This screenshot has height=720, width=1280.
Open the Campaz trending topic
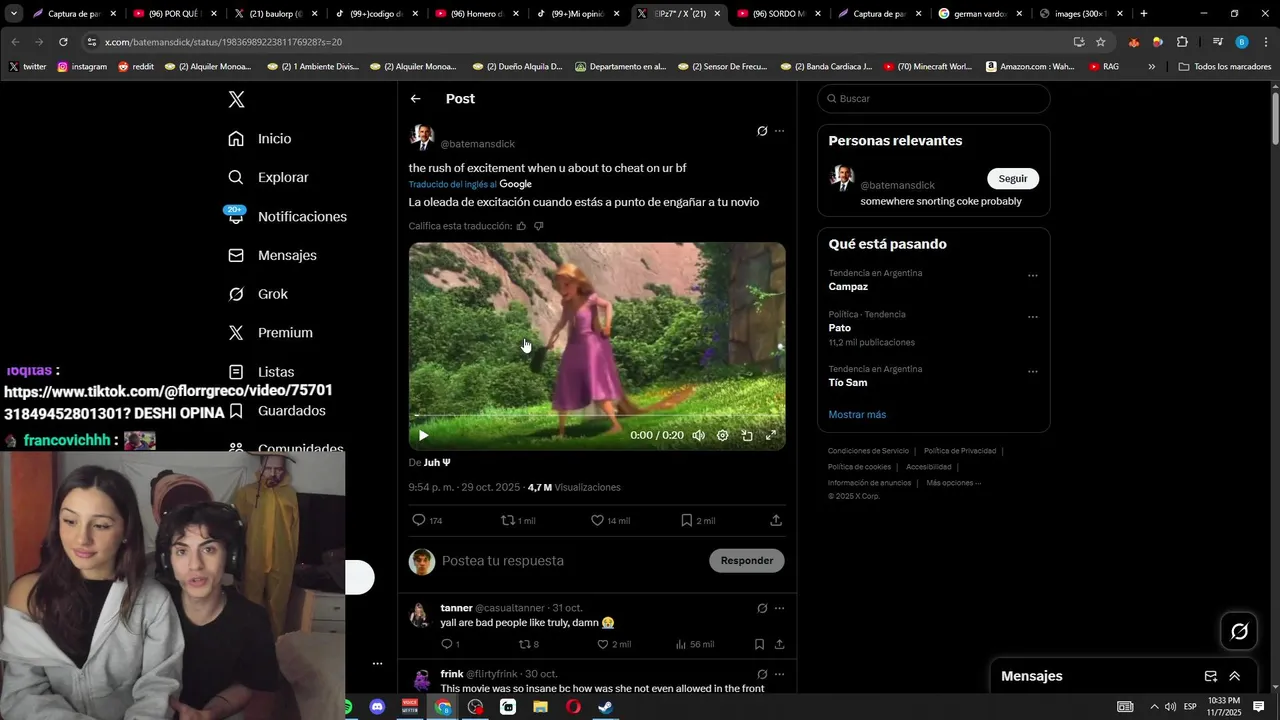click(848, 287)
